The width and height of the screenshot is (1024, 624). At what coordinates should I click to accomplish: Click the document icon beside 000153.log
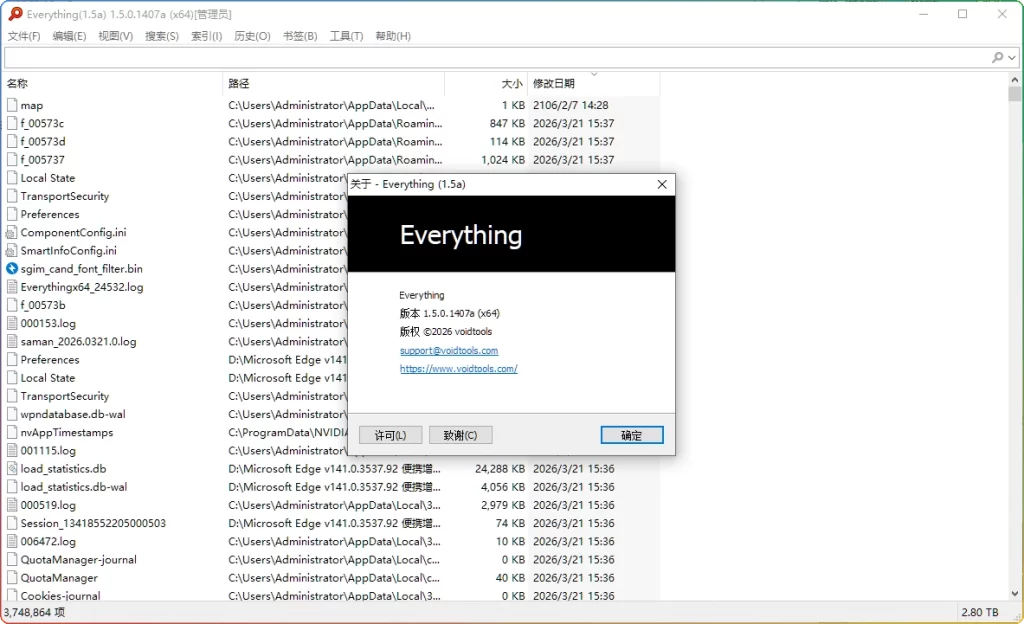coord(10,323)
